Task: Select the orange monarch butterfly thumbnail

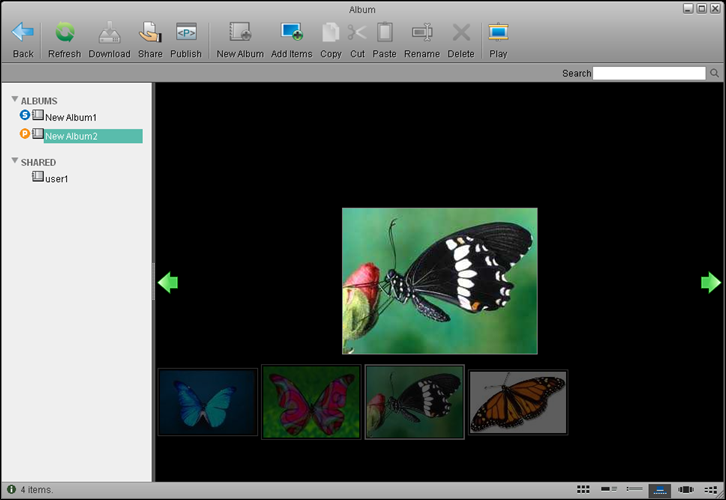Action: (x=518, y=402)
